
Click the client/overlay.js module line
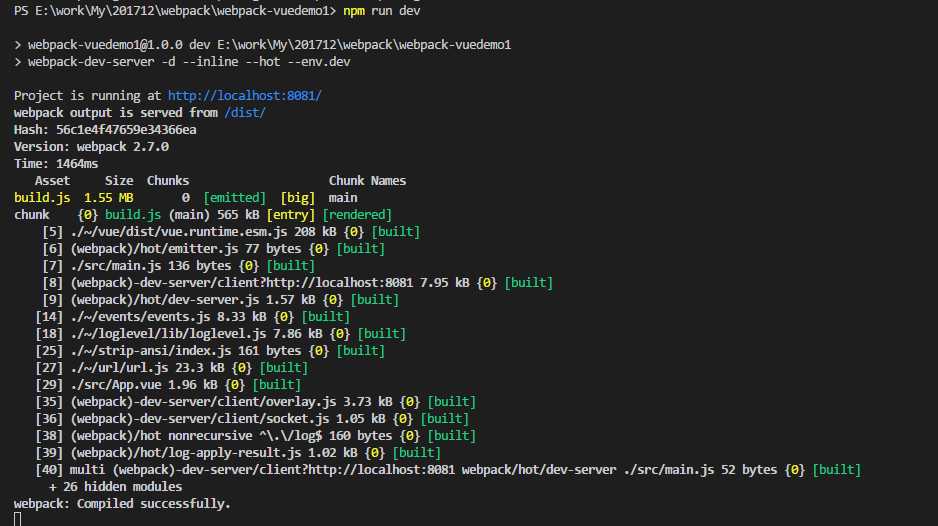click(255, 402)
